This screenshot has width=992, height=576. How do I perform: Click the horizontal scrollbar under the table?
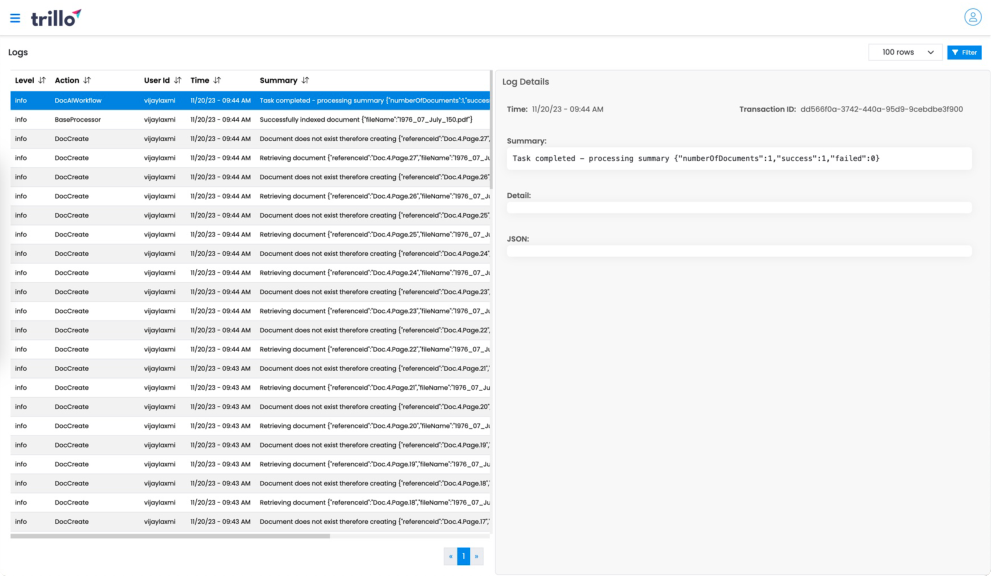170,536
